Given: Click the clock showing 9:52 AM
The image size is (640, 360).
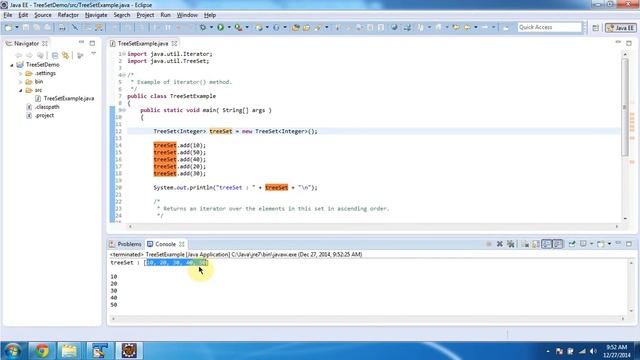Looking at the screenshot, I should click(616, 347).
